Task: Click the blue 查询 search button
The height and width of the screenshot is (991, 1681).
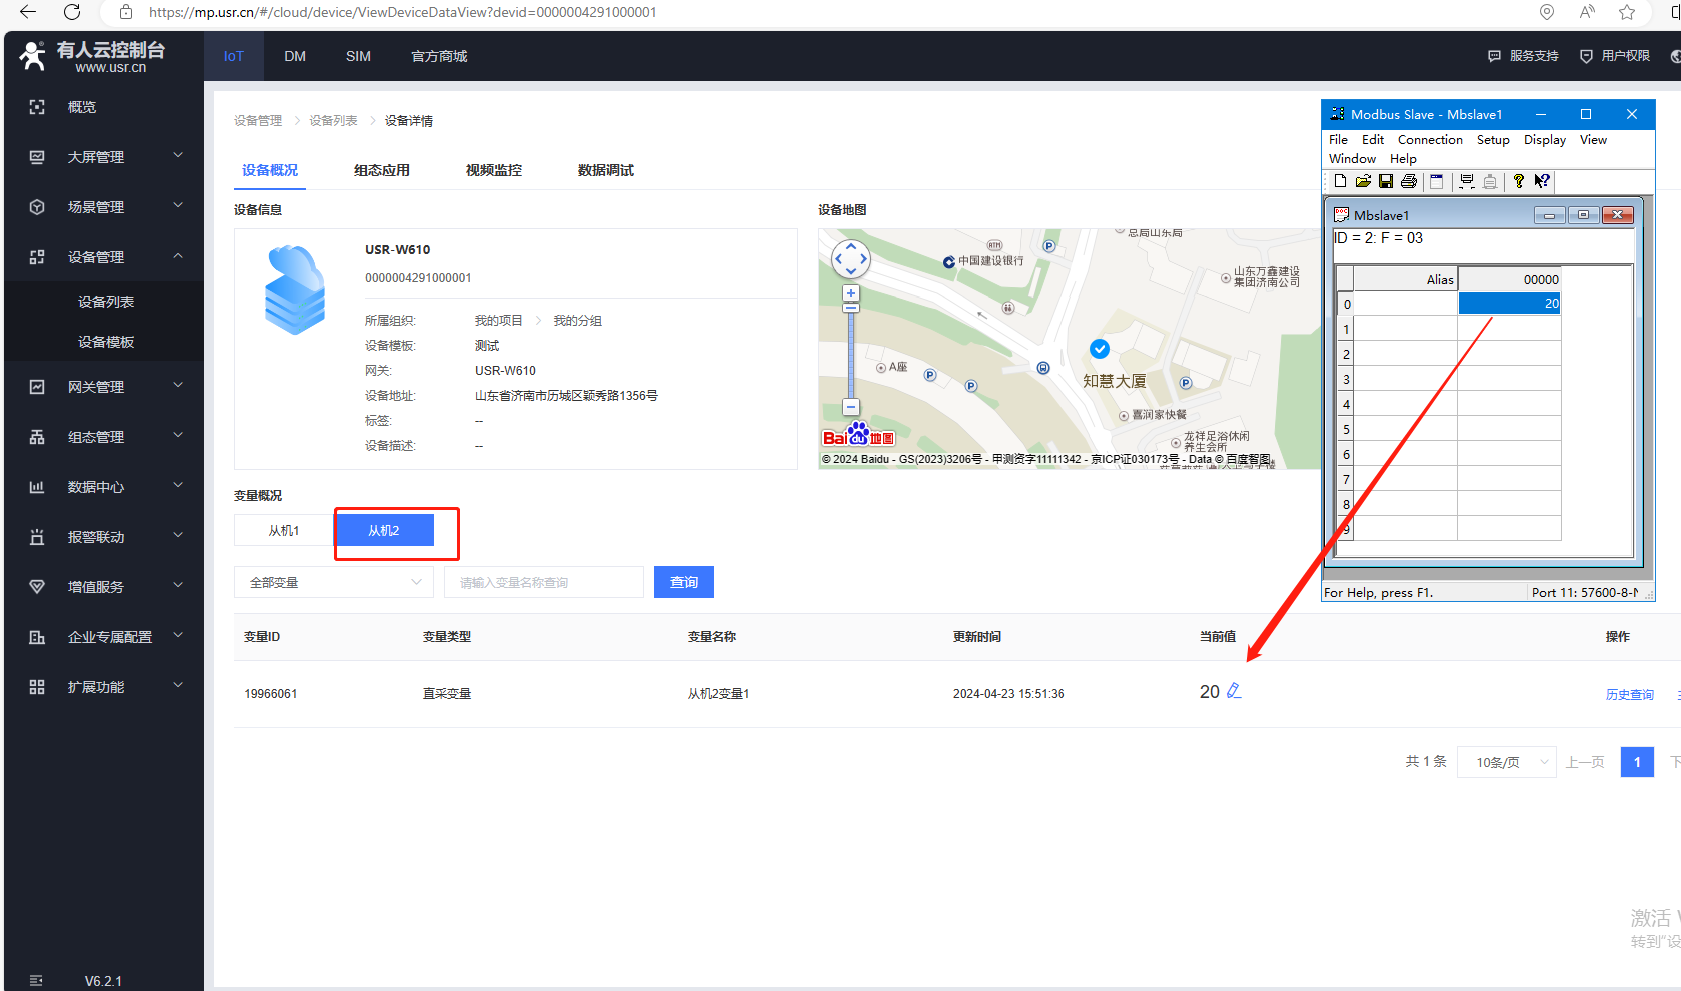Action: pos(684,582)
